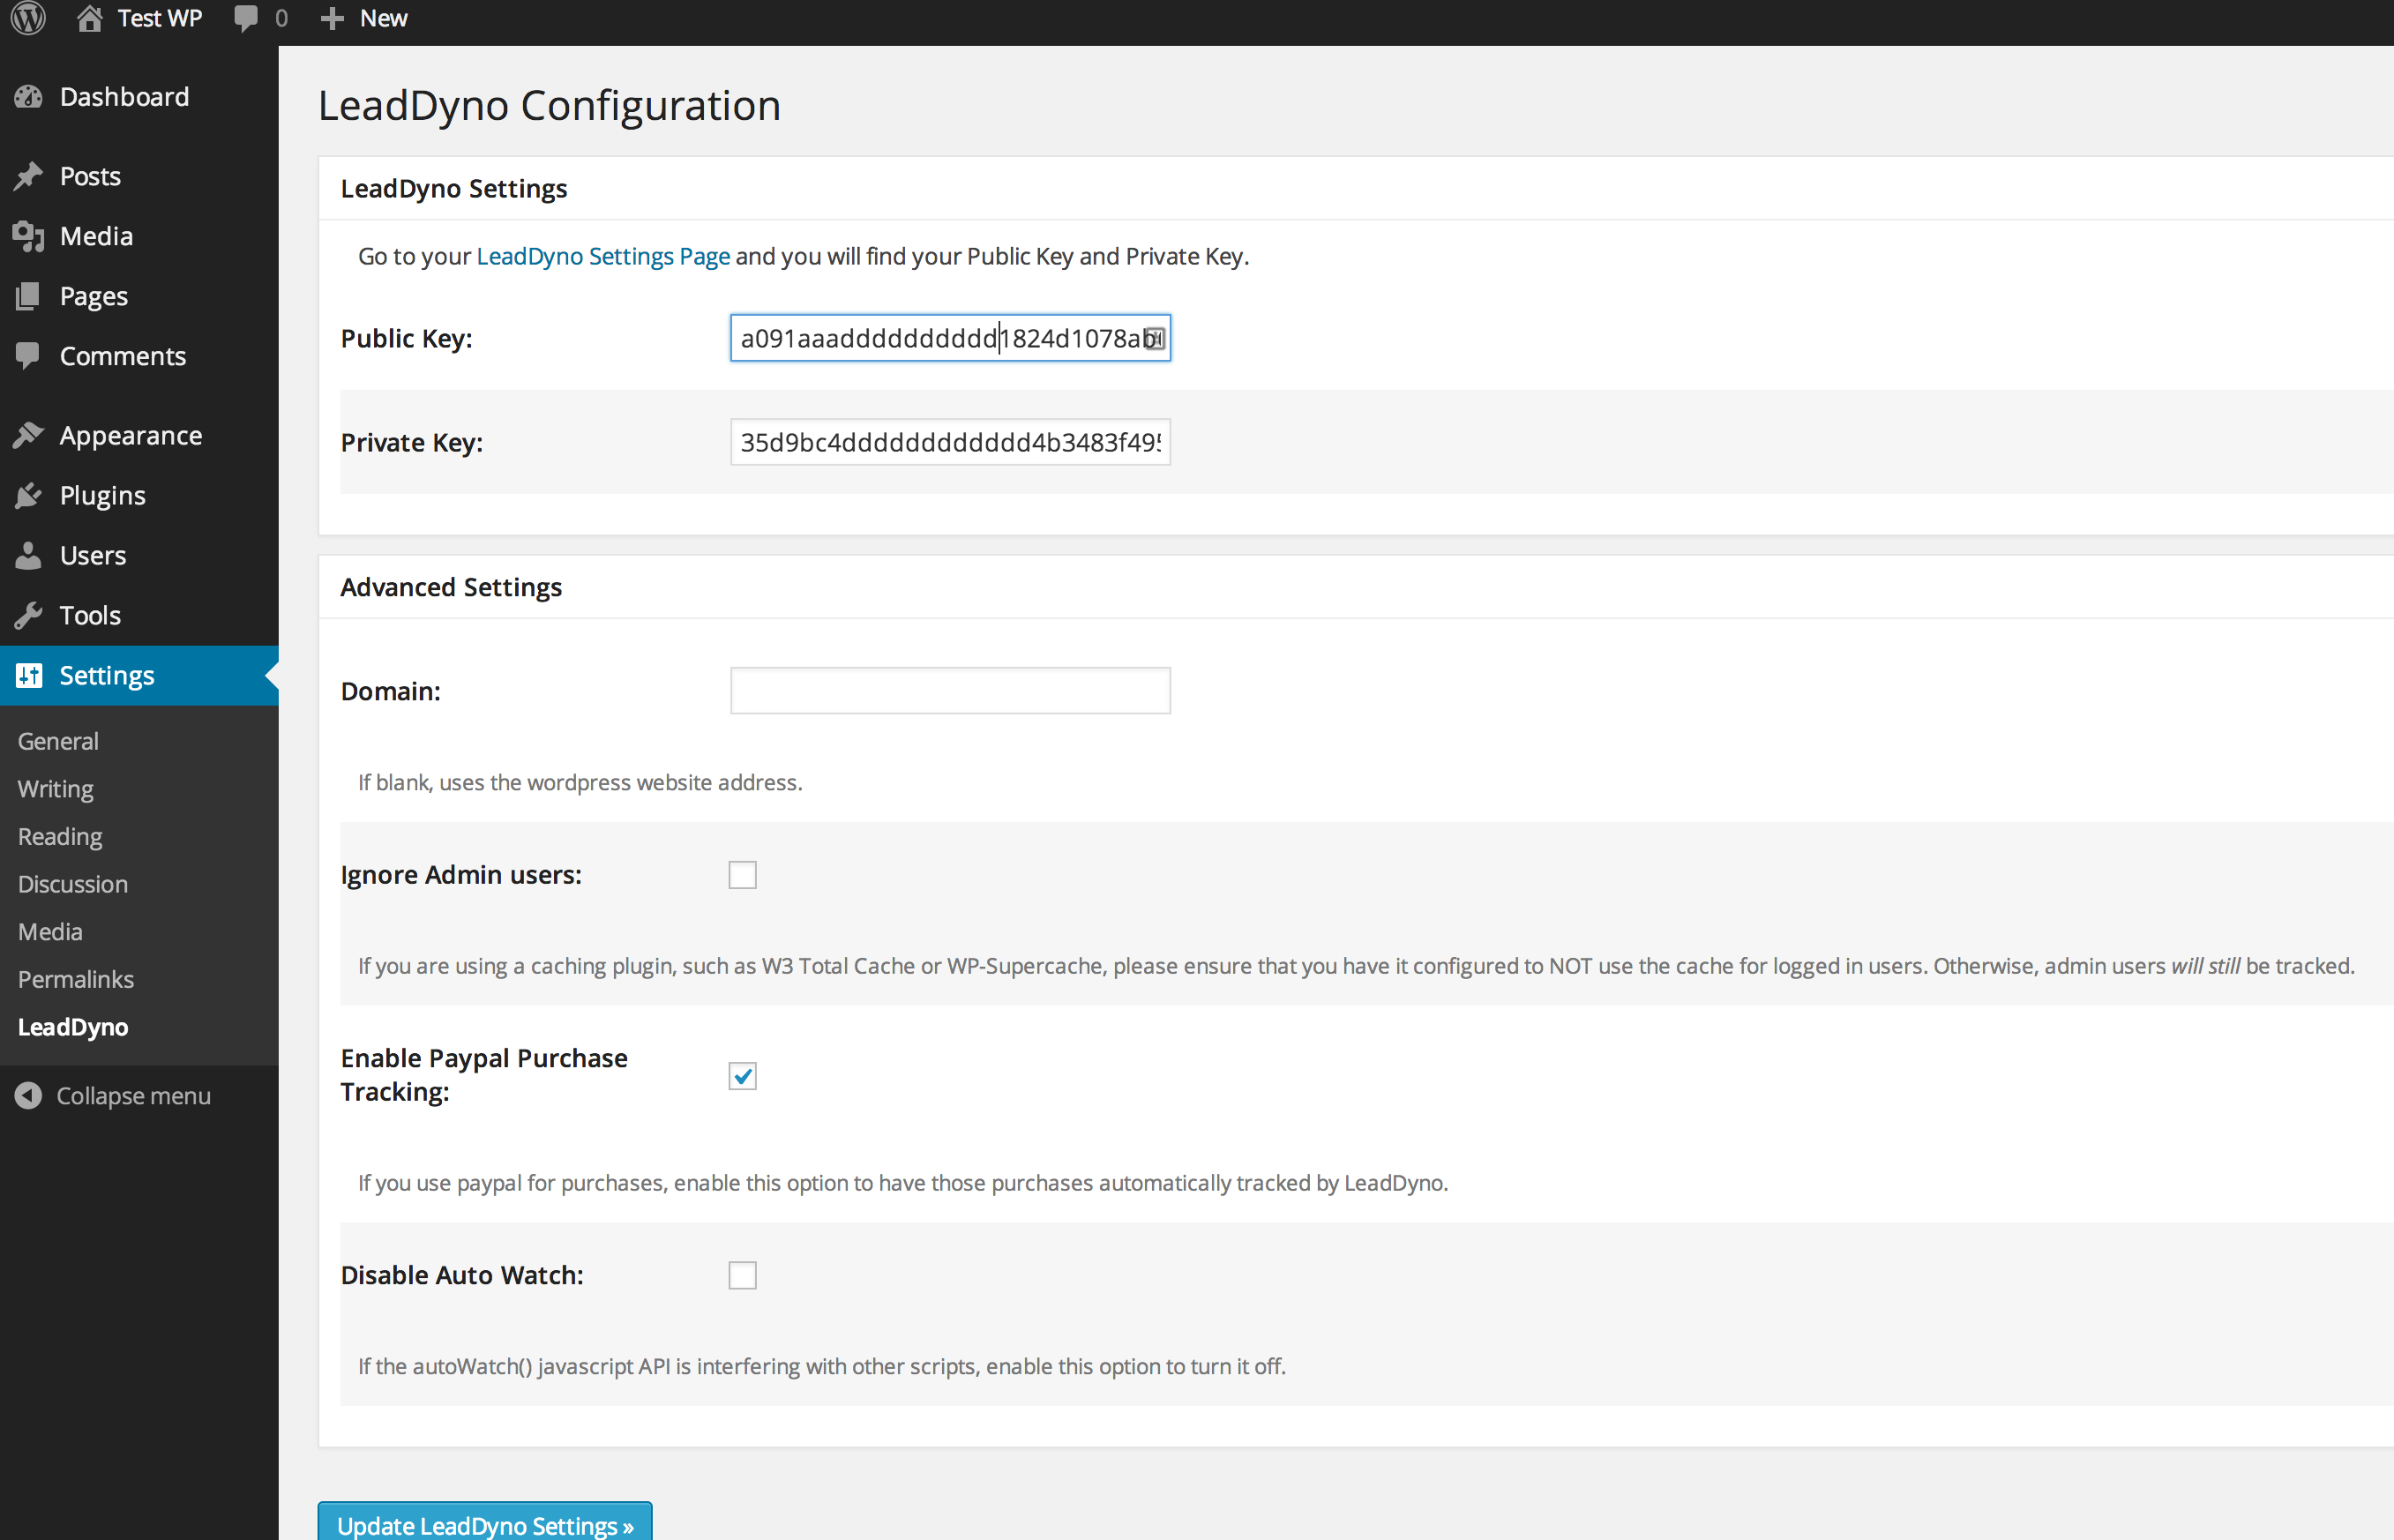
Task: Click the WordPress logo icon
Action: [x=29, y=18]
